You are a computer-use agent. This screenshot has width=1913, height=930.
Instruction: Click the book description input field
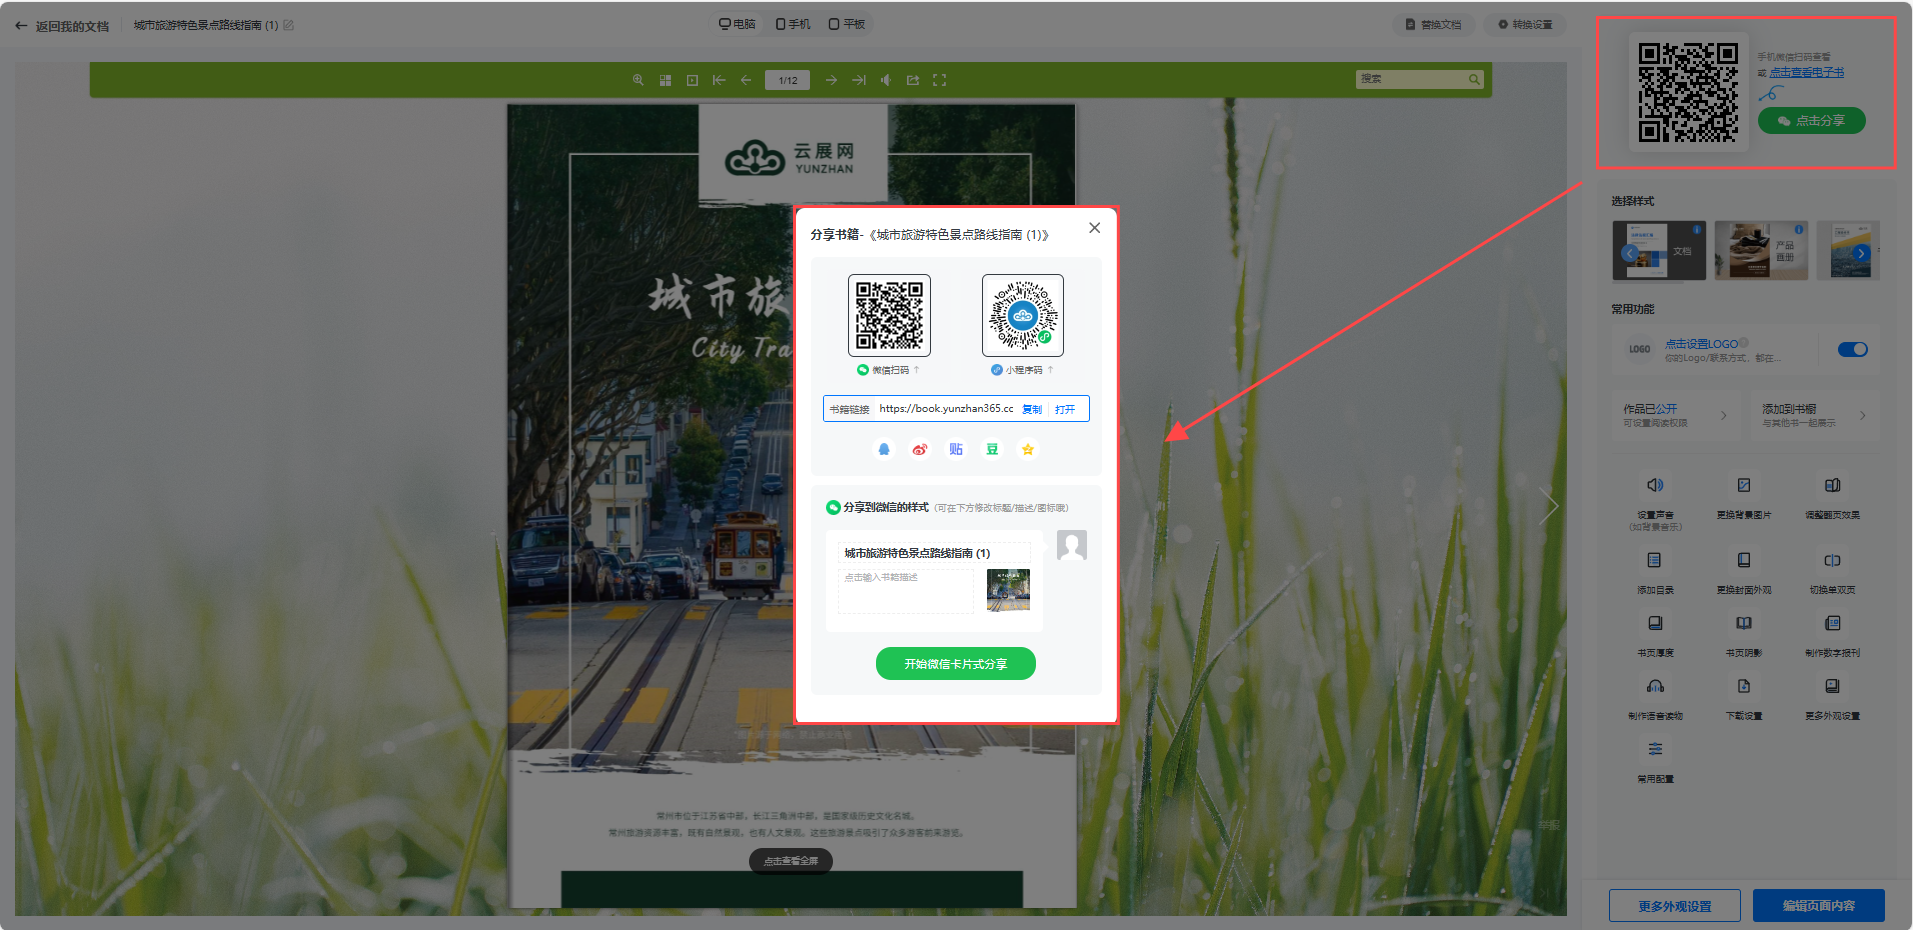[905, 590]
